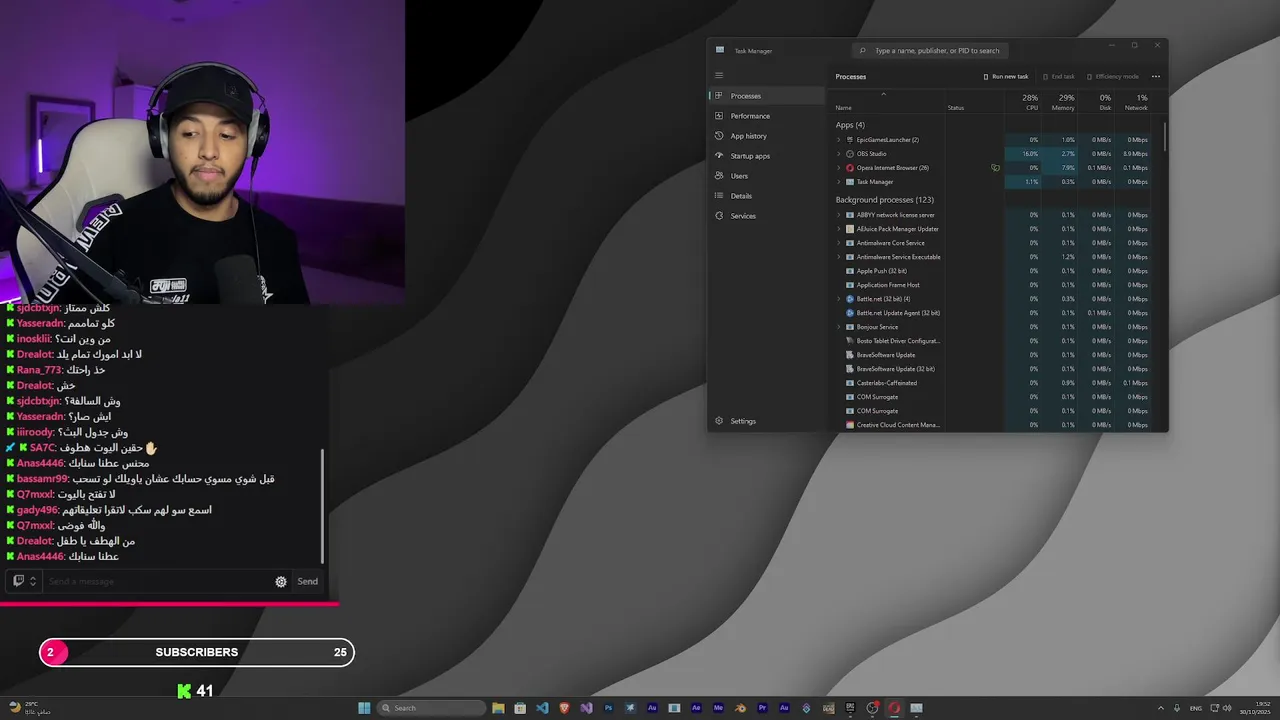Expand AEJuice Pack Manager Updater row
This screenshot has height=720, width=1280.
(839, 229)
